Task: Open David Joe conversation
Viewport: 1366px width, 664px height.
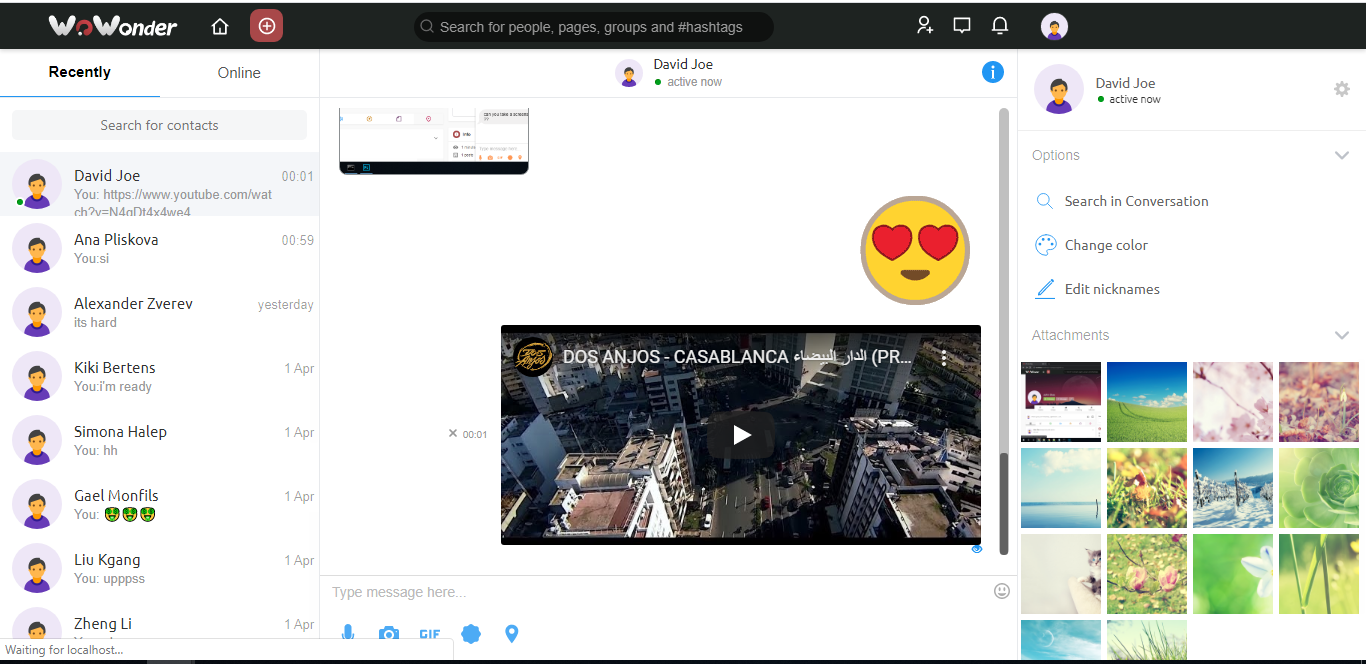Action: tap(159, 184)
